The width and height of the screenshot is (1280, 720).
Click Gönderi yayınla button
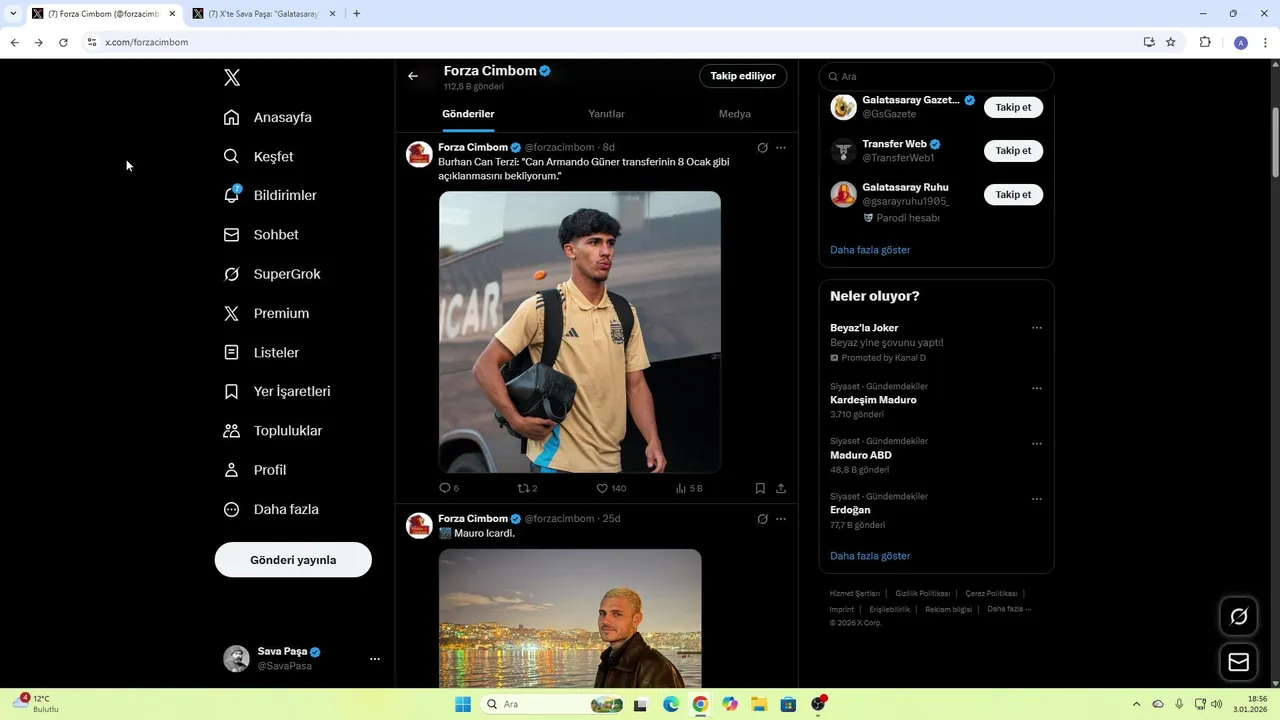pyautogui.click(x=293, y=560)
